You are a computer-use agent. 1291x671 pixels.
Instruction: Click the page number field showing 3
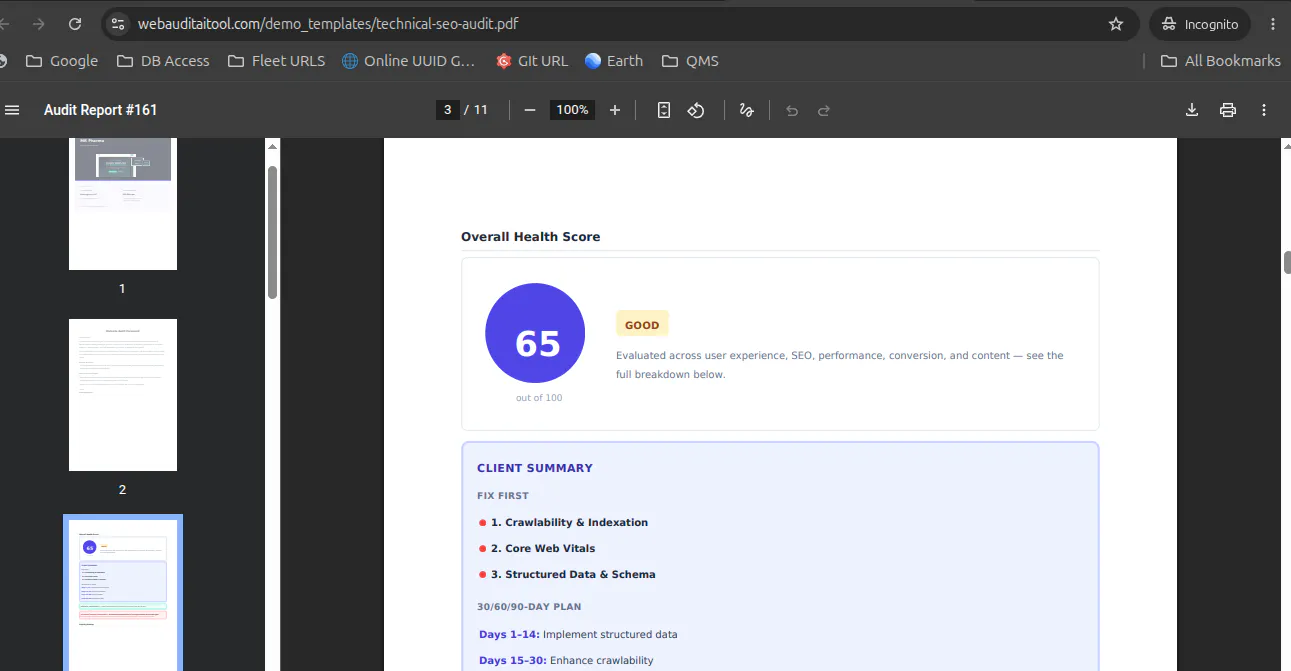[447, 110]
